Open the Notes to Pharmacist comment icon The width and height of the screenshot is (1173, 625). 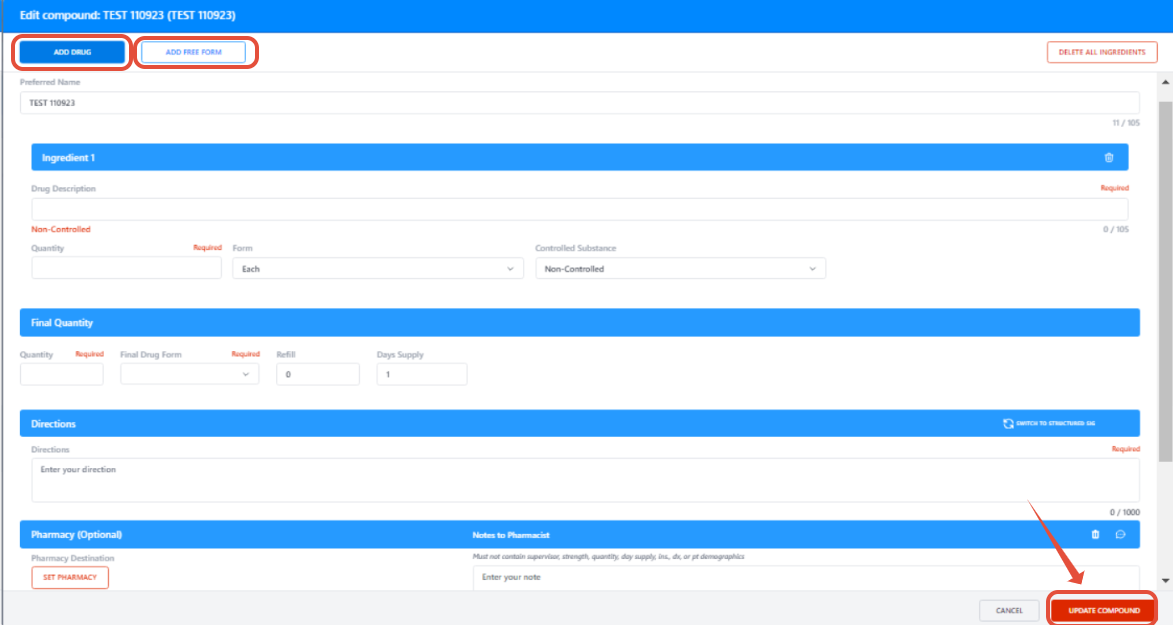pos(1120,534)
